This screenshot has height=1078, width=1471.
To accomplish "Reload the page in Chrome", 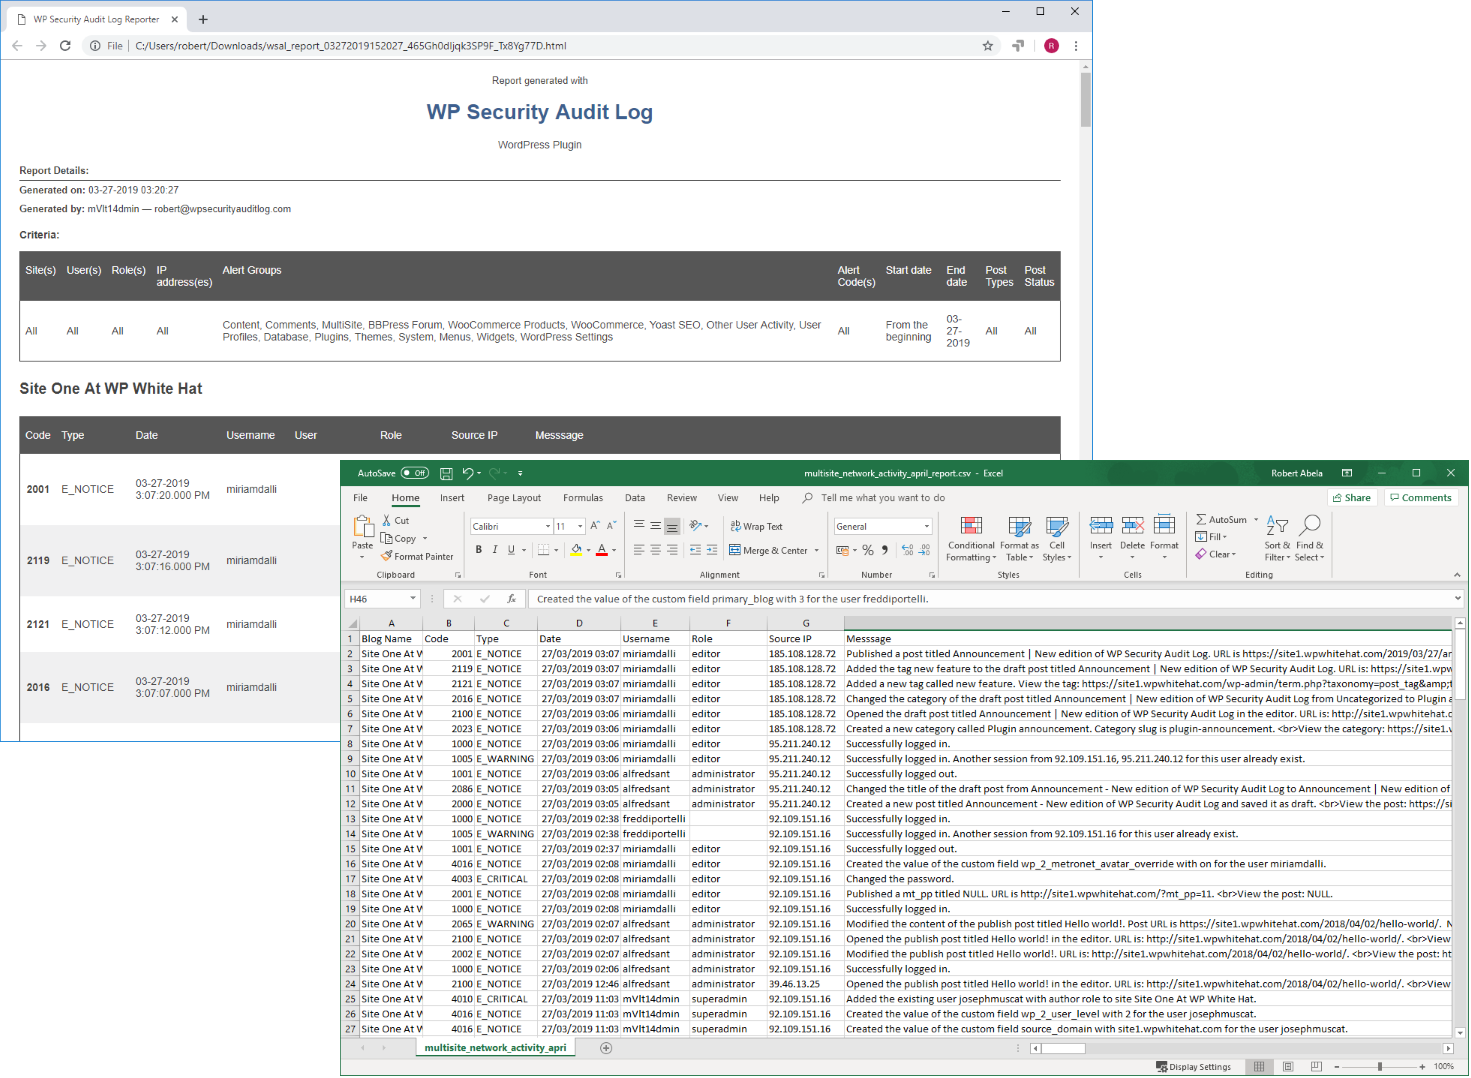I will (x=65, y=46).
